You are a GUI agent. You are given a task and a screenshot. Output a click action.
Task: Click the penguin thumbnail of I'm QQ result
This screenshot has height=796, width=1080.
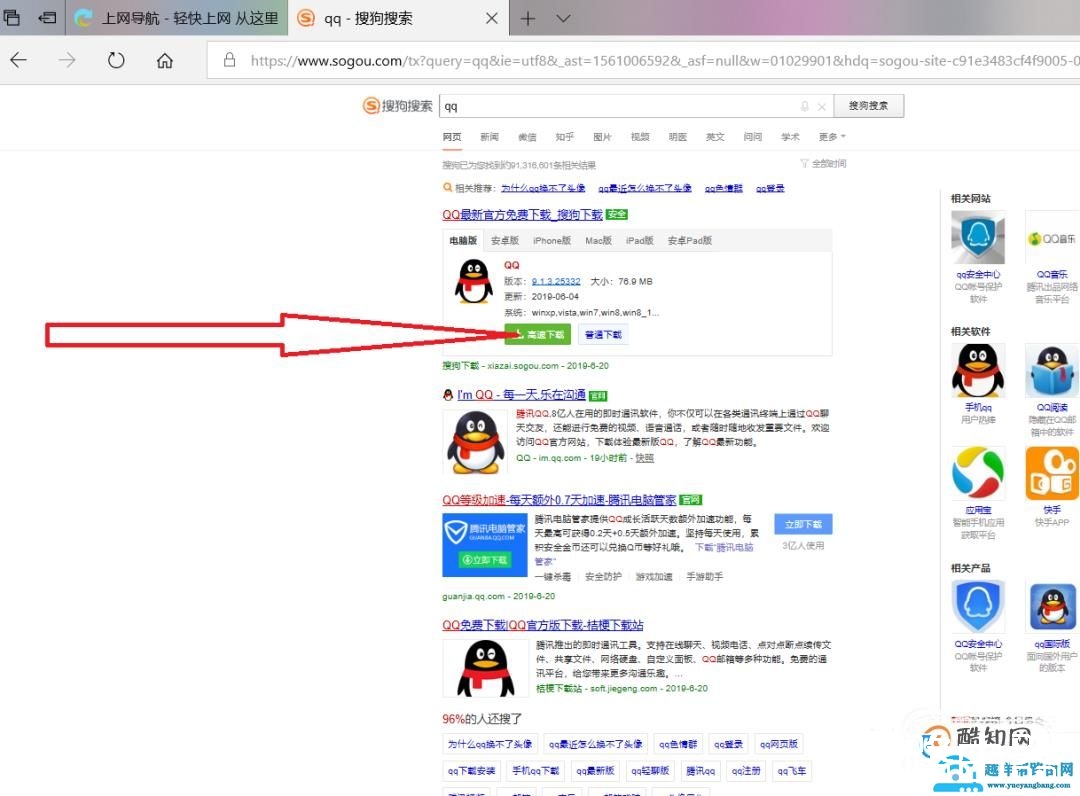click(x=475, y=441)
